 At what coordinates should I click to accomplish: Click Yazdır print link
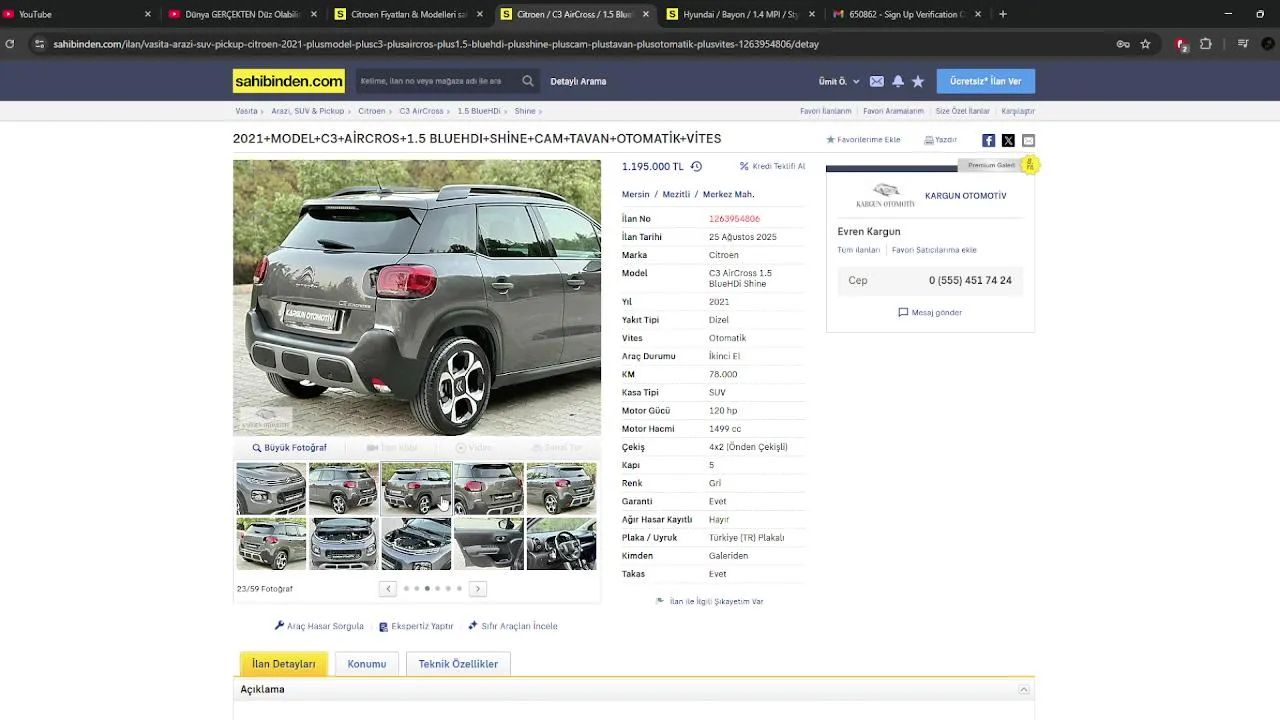pyautogui.click(x=941, y=140)
